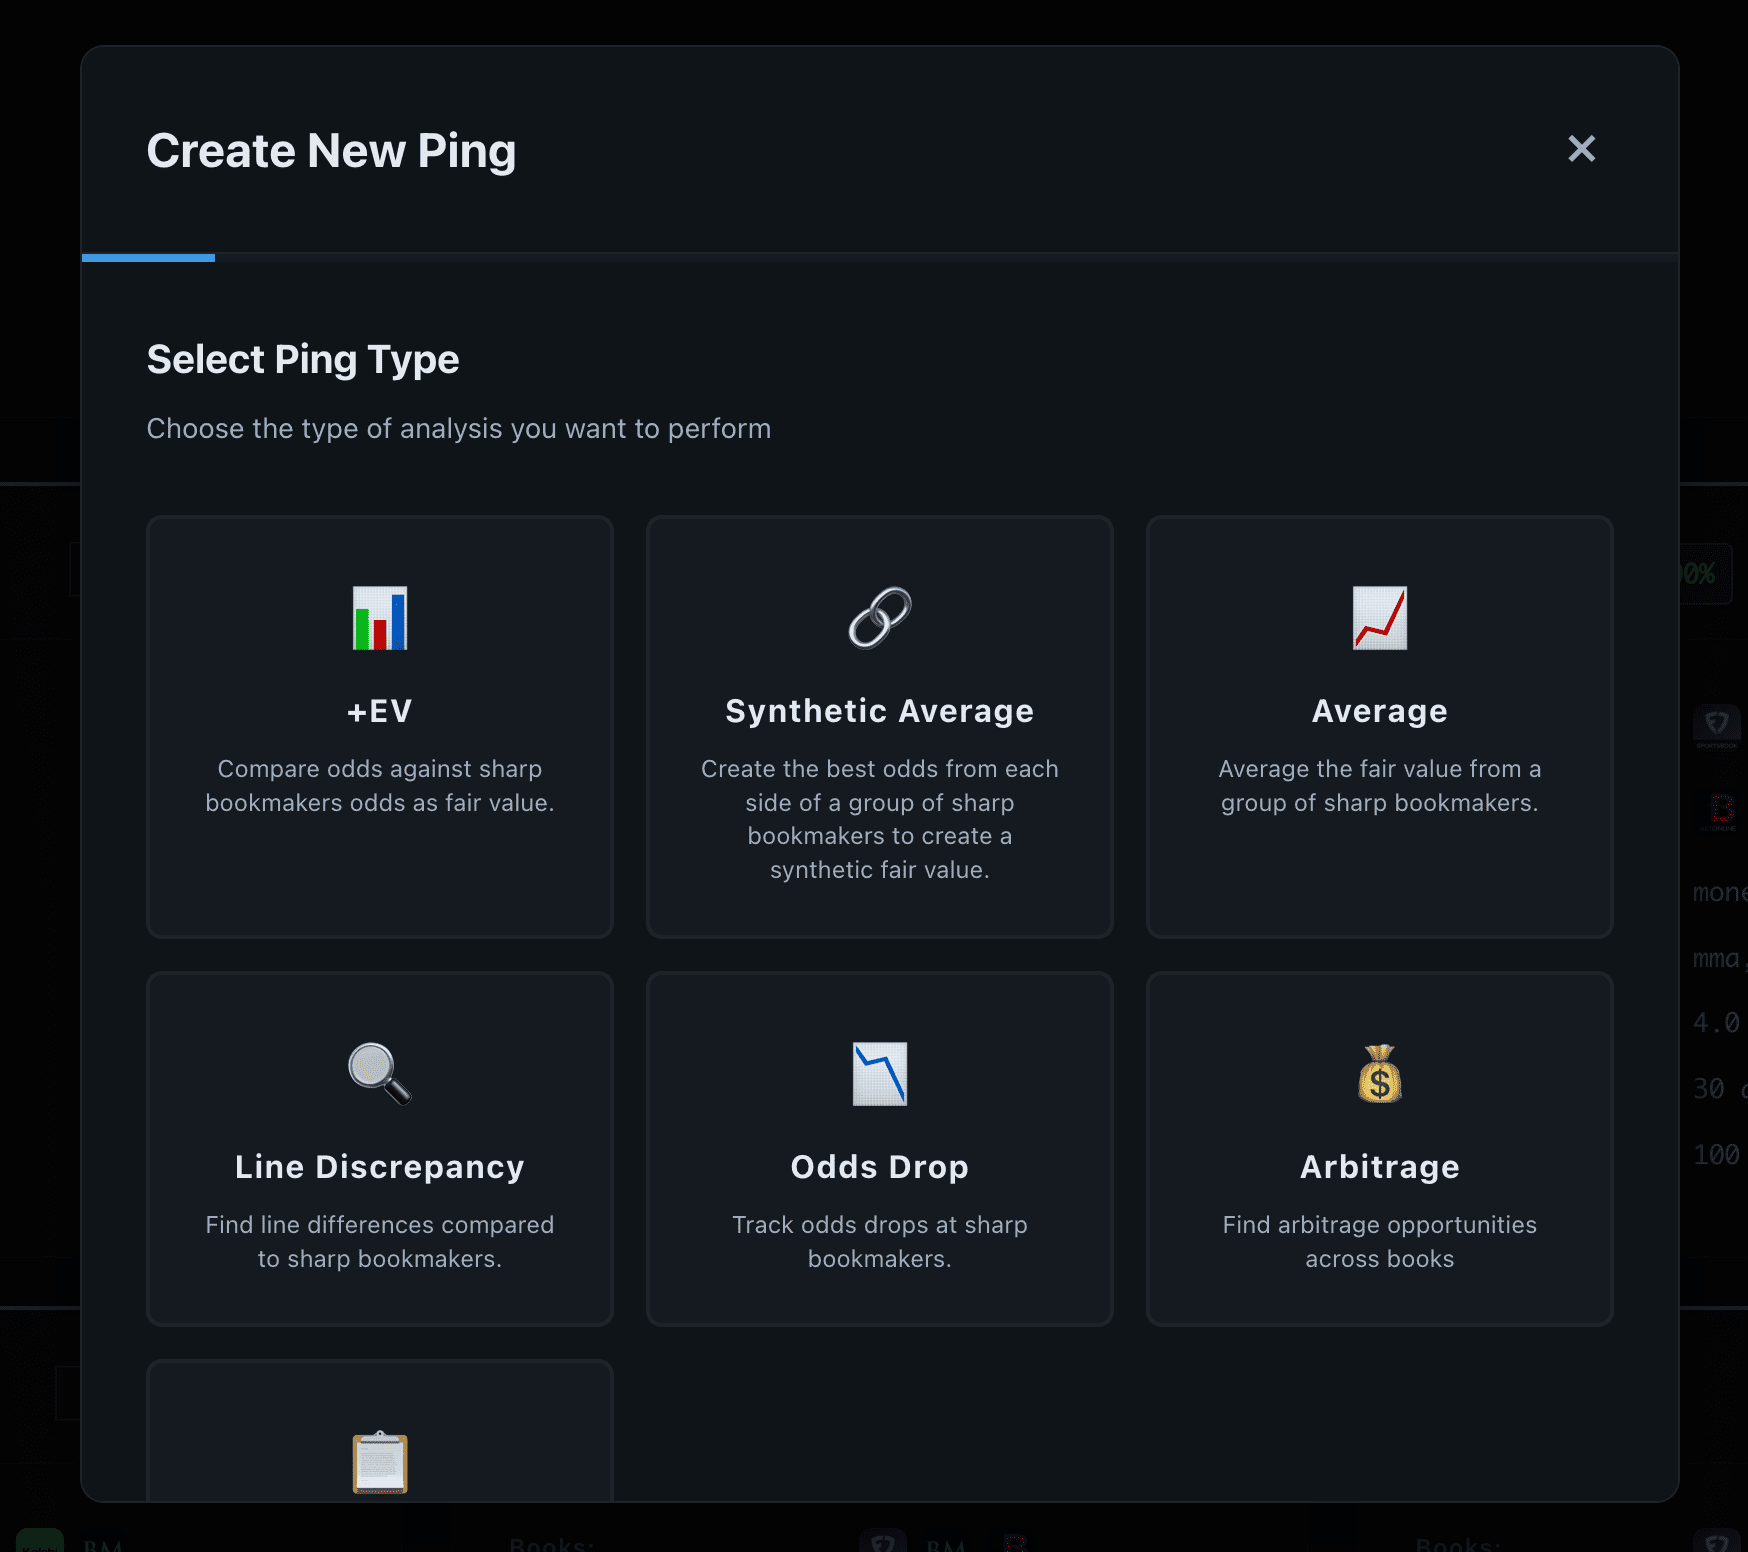
Task: Choose the Synthetic Average title
Action: (880, 711)
